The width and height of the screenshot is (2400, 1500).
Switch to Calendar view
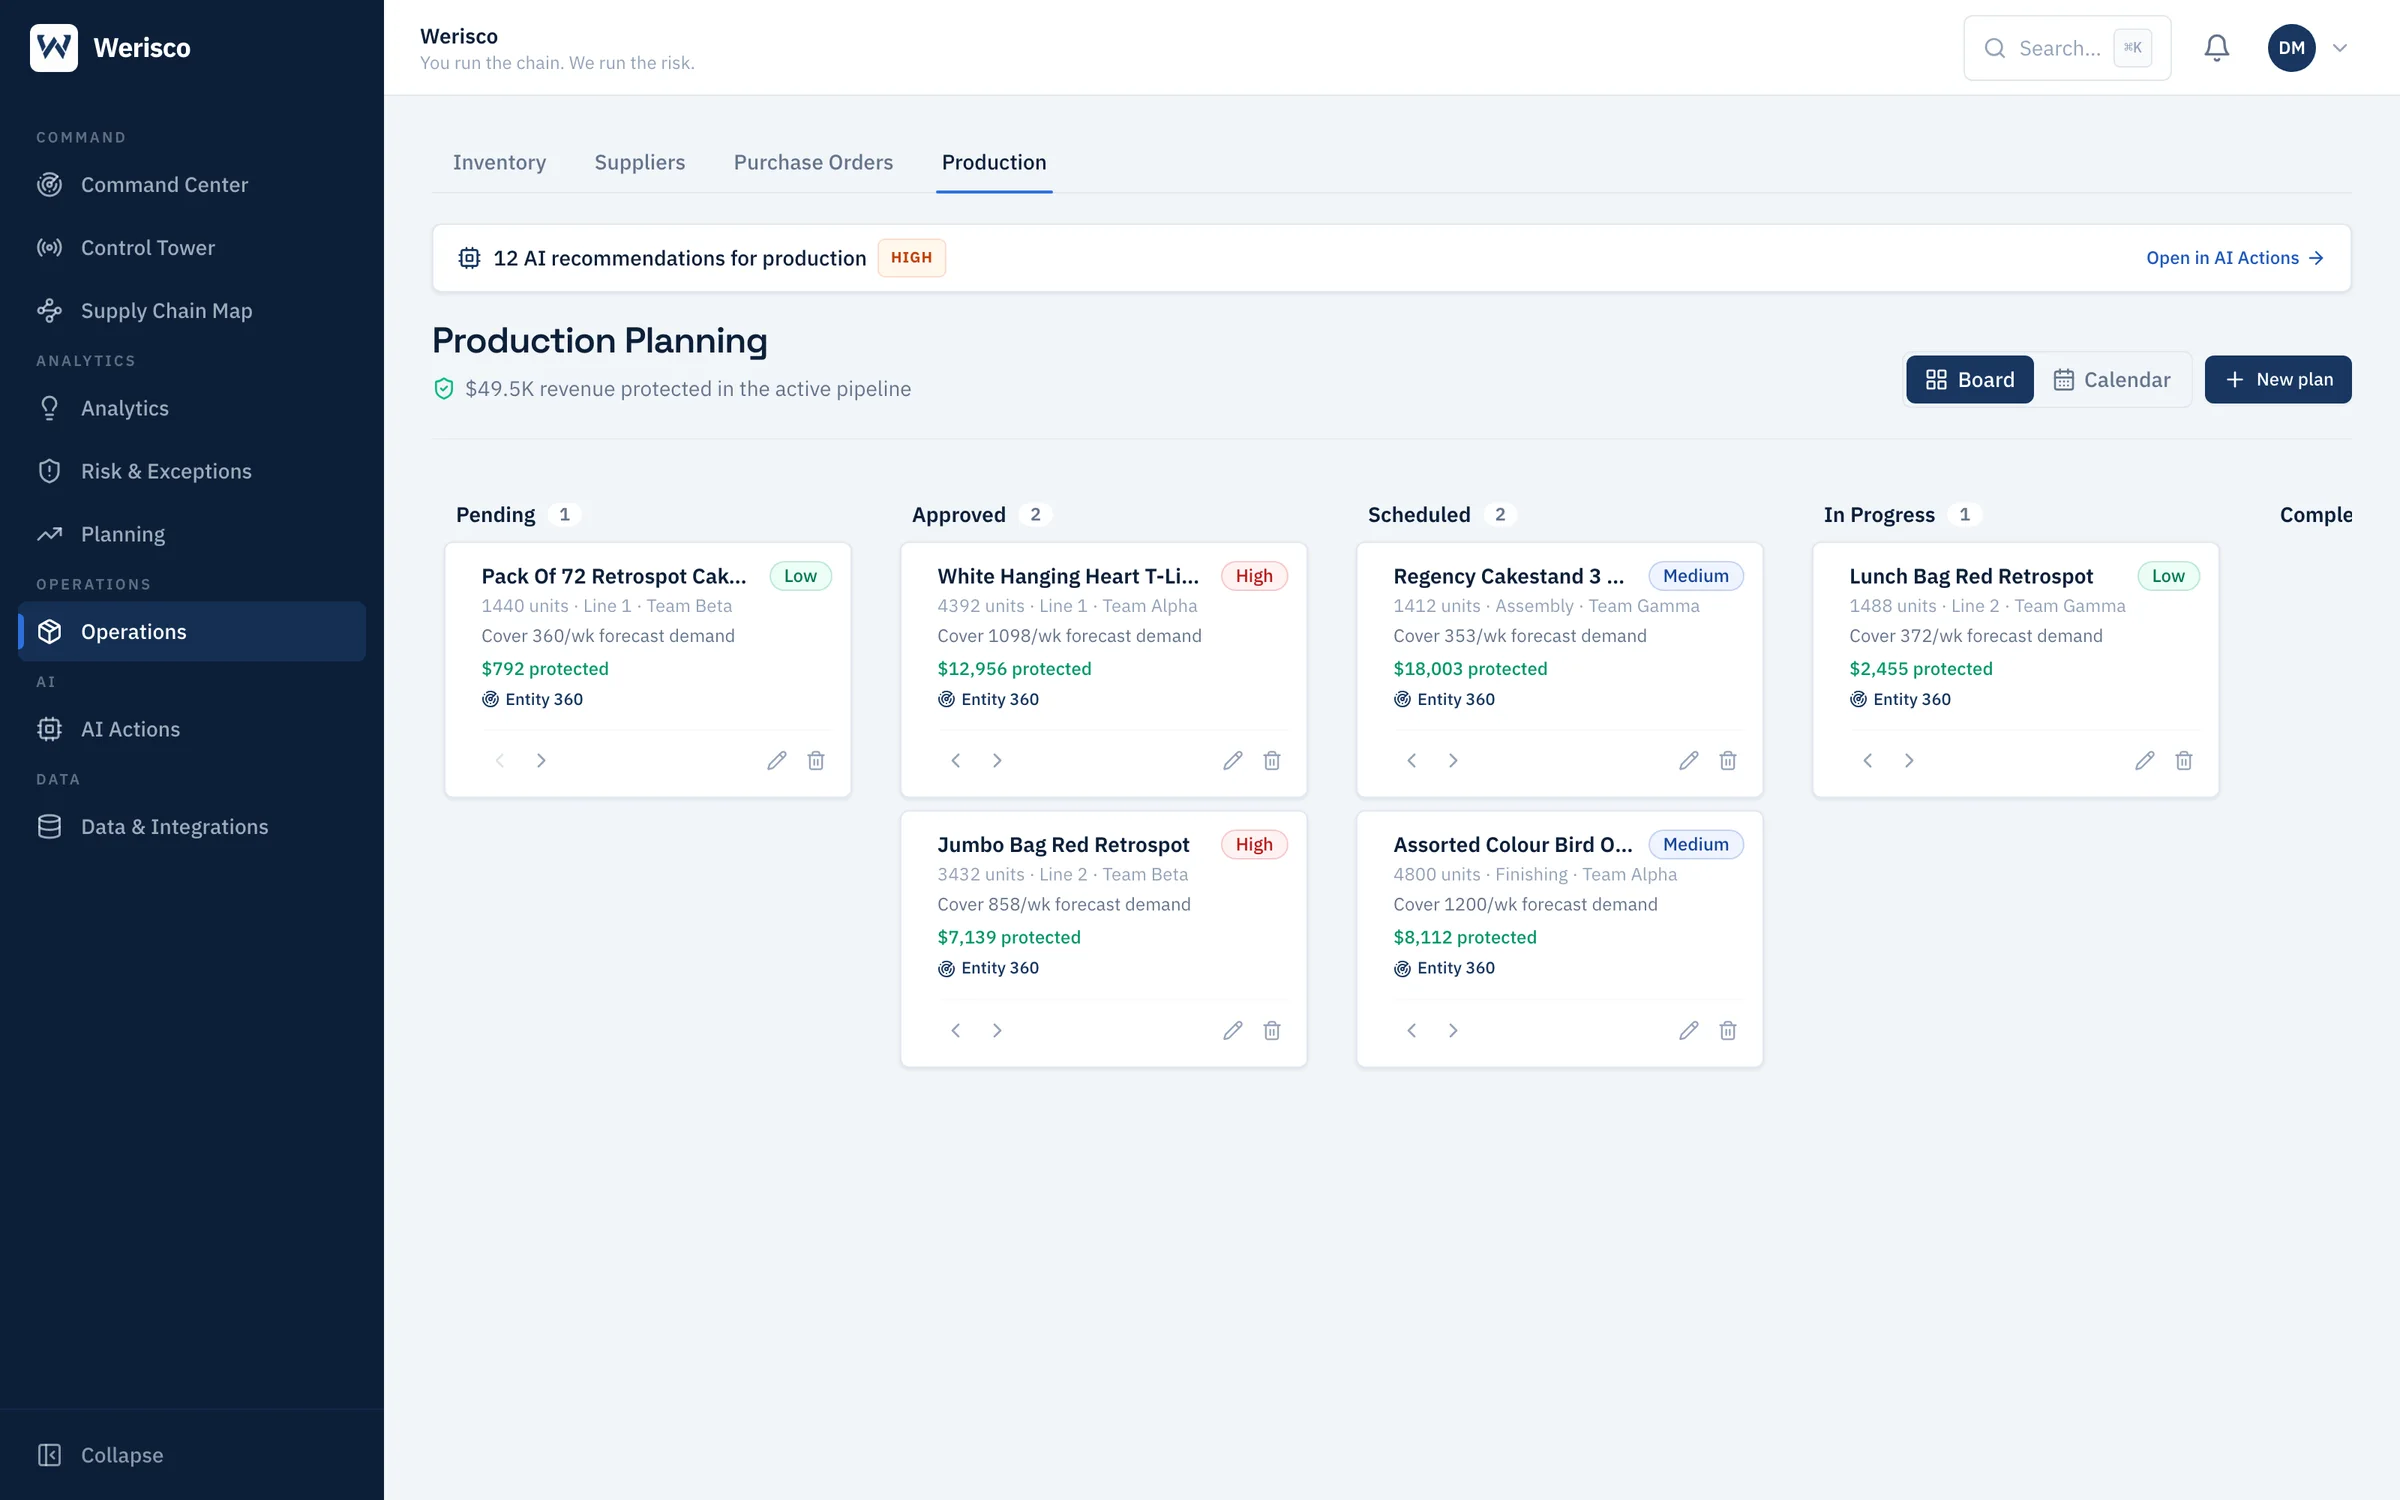[2112, 380]
